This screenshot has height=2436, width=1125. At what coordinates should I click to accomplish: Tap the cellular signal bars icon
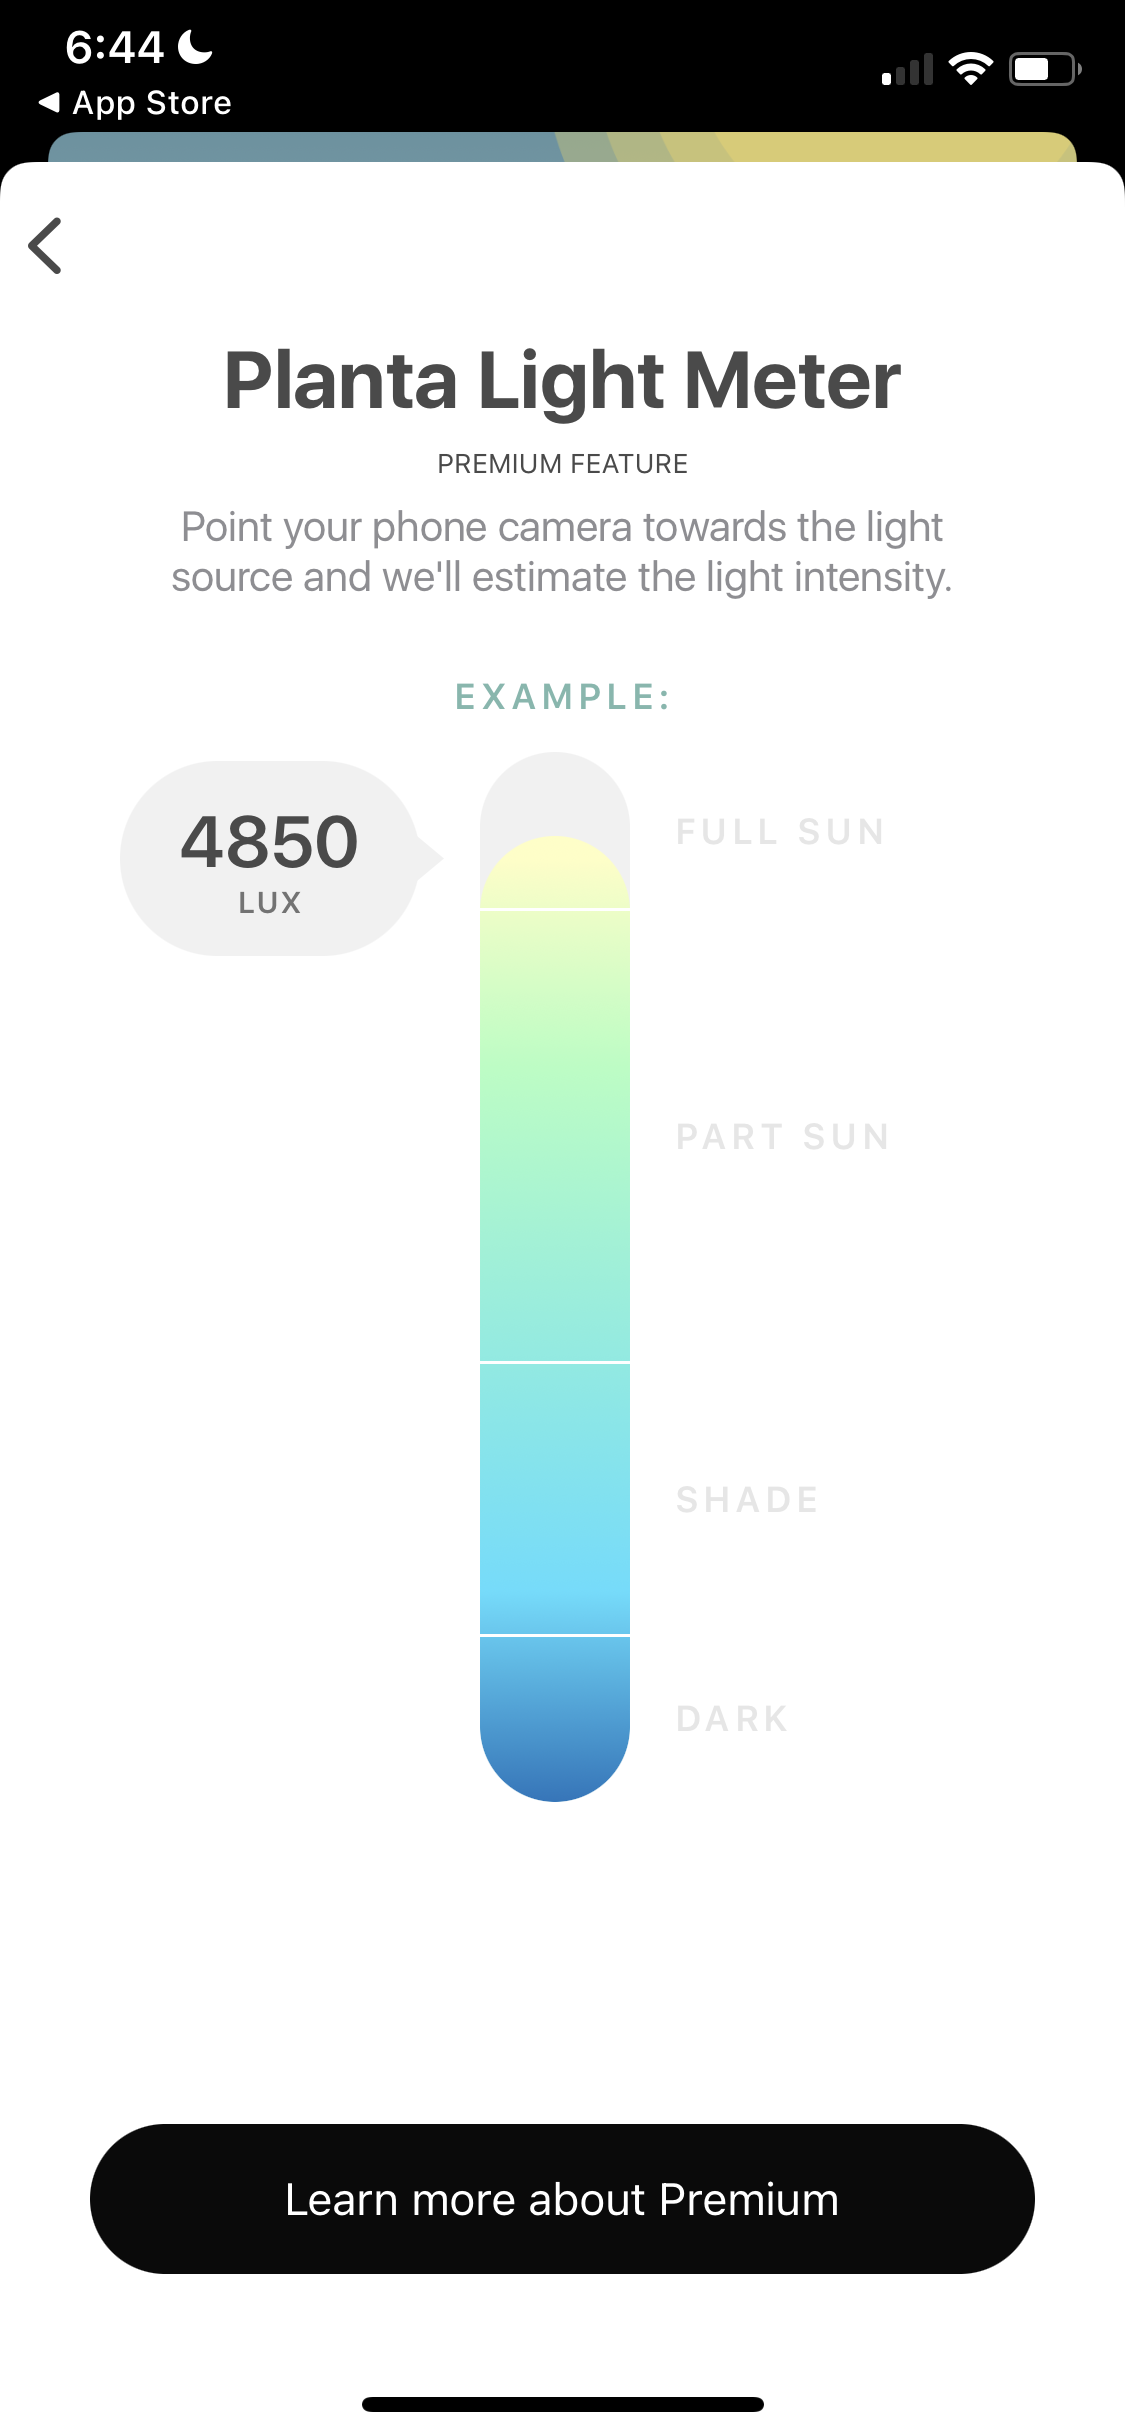tap(907, 70)
